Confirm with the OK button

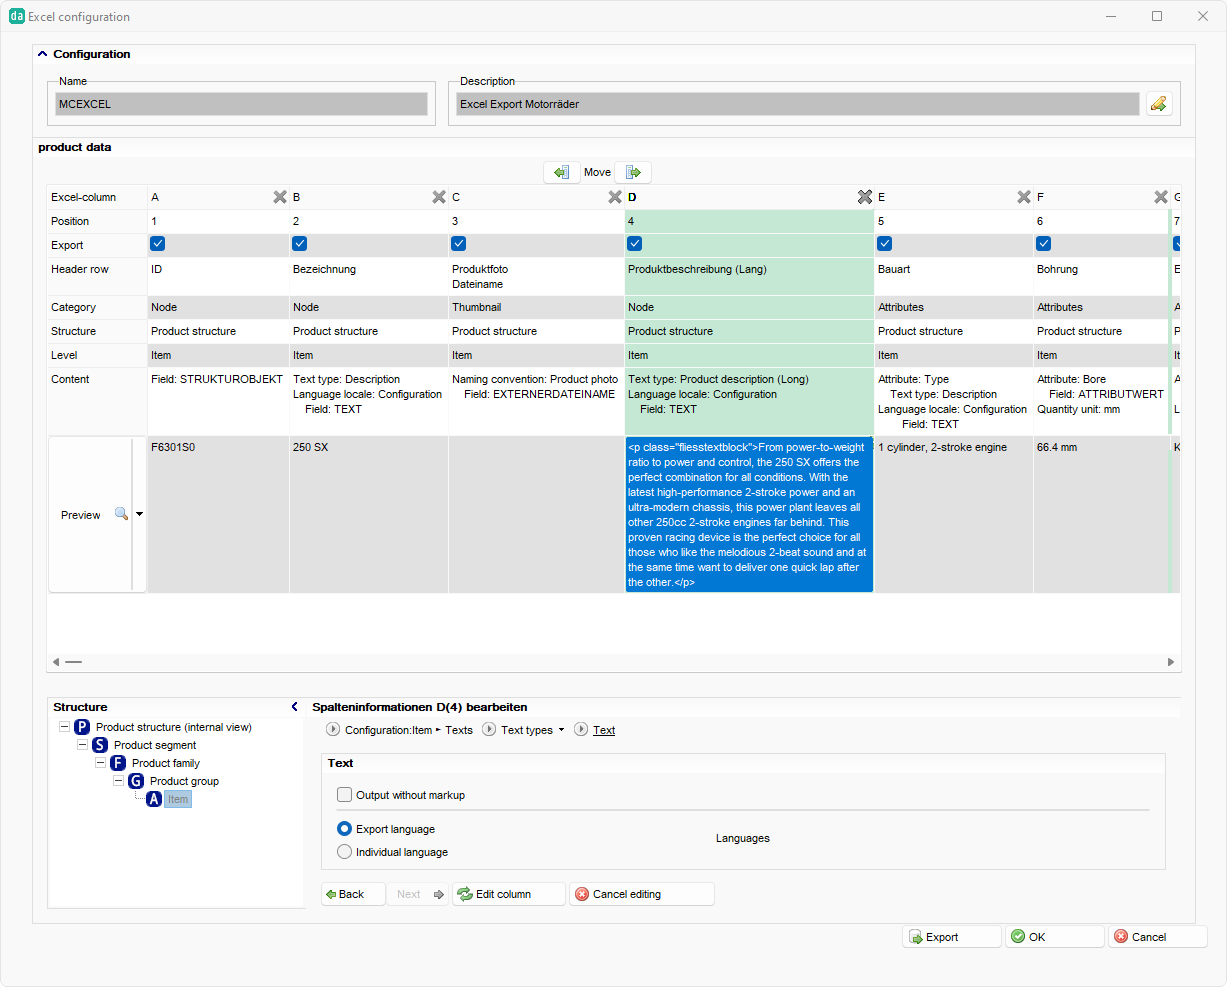[x=1054, y=937]
